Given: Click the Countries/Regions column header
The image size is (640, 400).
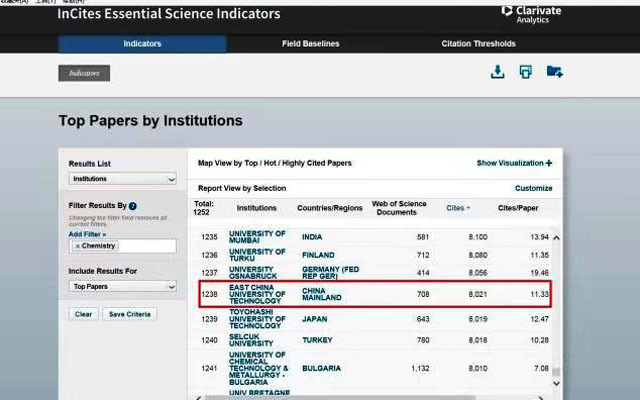Looking at the screenshot, I should (x=330, y=208).
